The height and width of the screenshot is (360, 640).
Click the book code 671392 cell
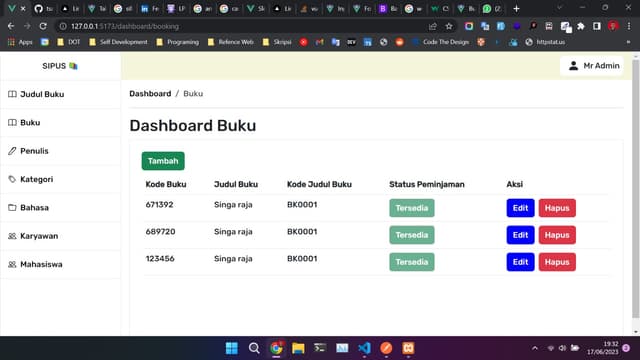[x=159, y=204]
